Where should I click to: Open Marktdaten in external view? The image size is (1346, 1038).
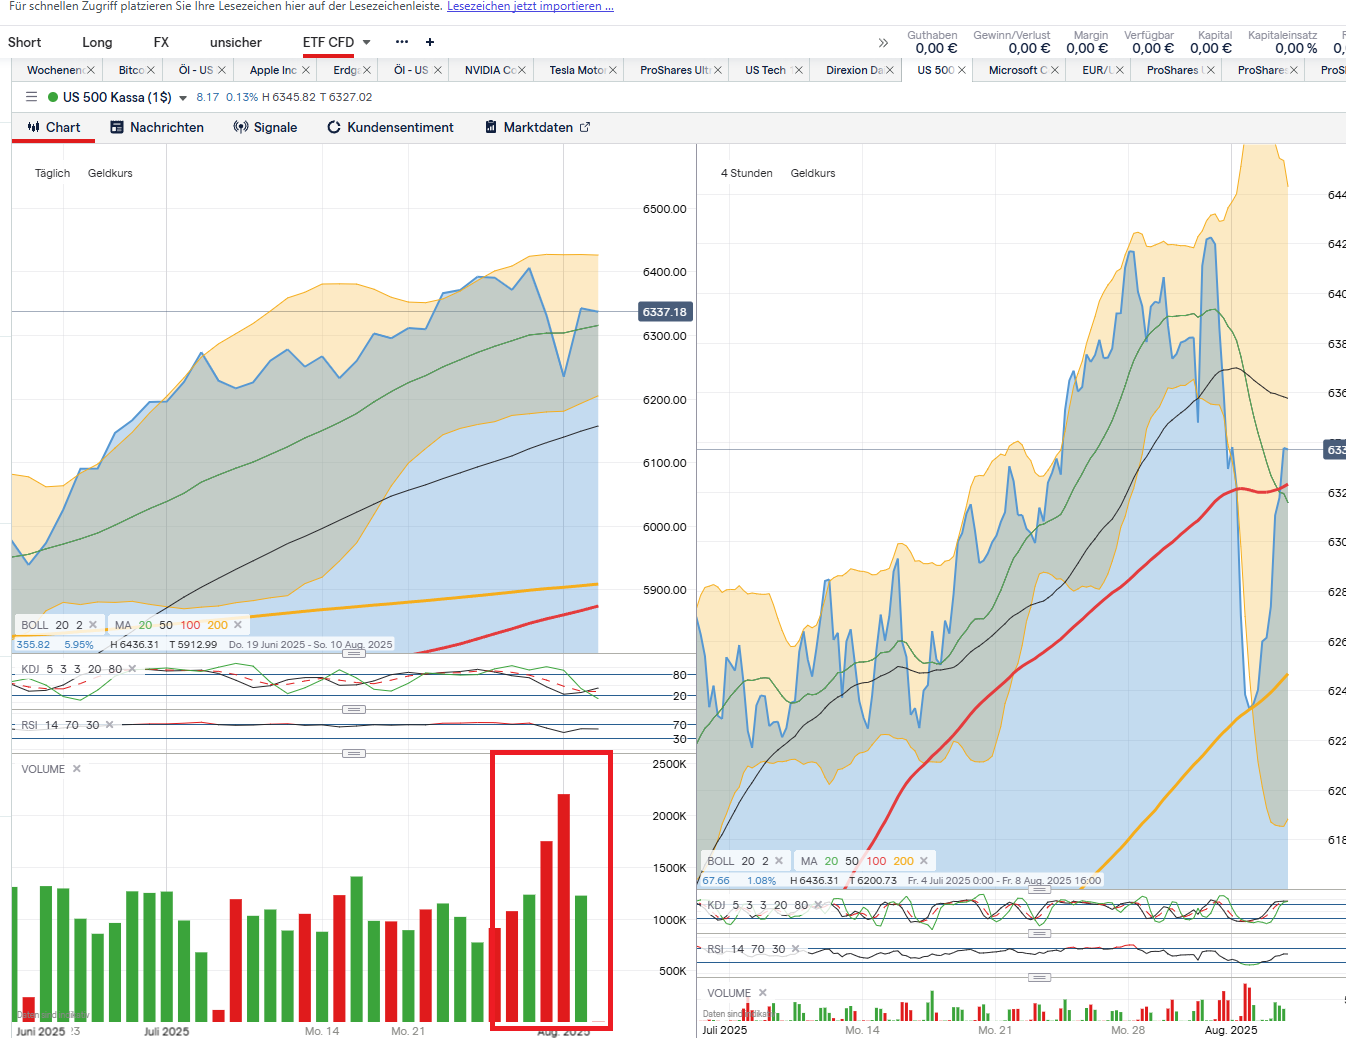(x=537, y=127)
